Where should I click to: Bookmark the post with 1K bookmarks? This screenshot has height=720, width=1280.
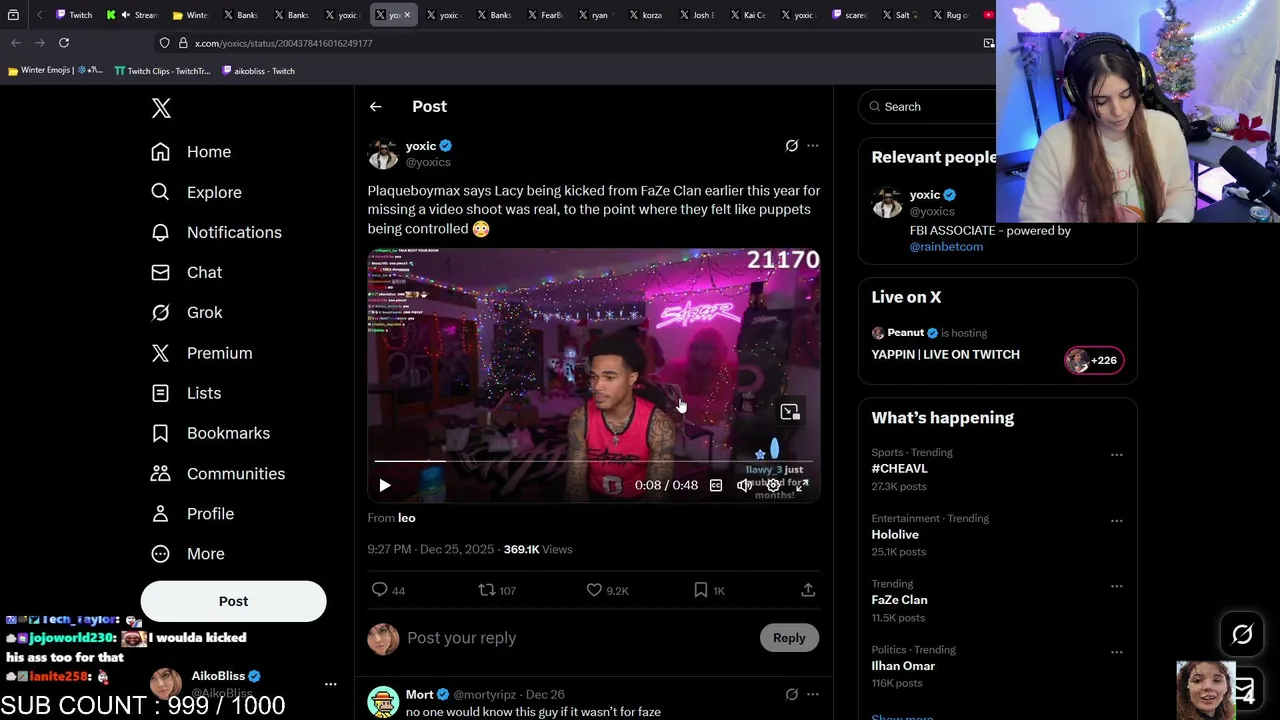coord(709,590)
